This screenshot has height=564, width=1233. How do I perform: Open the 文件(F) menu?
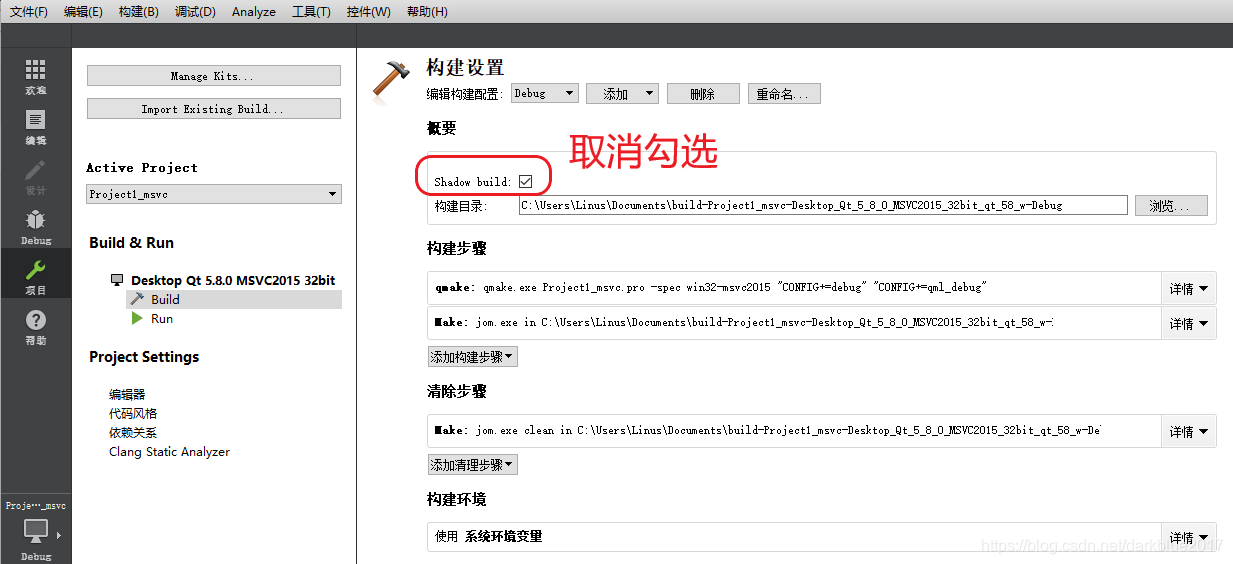tap(28, 12)
